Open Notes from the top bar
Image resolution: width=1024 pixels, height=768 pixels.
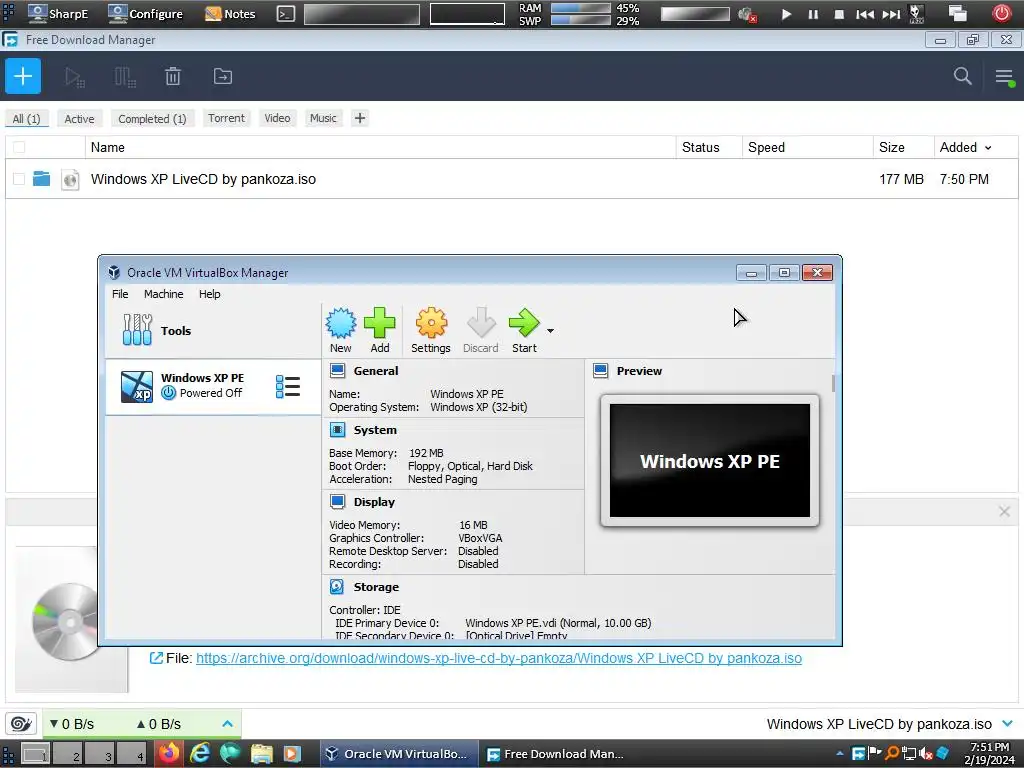230,13
